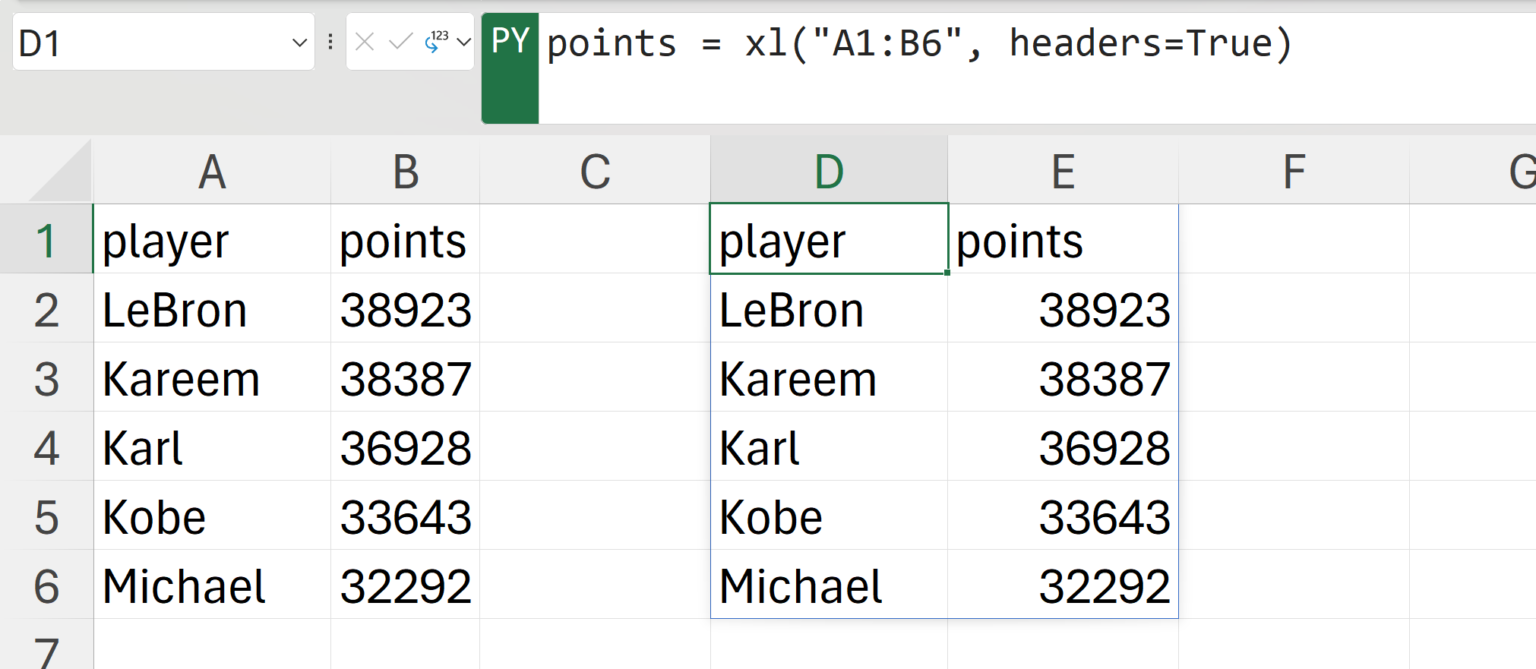Select row 6 header
Screen dimensions: 1536x669
(x=46, y=587)
